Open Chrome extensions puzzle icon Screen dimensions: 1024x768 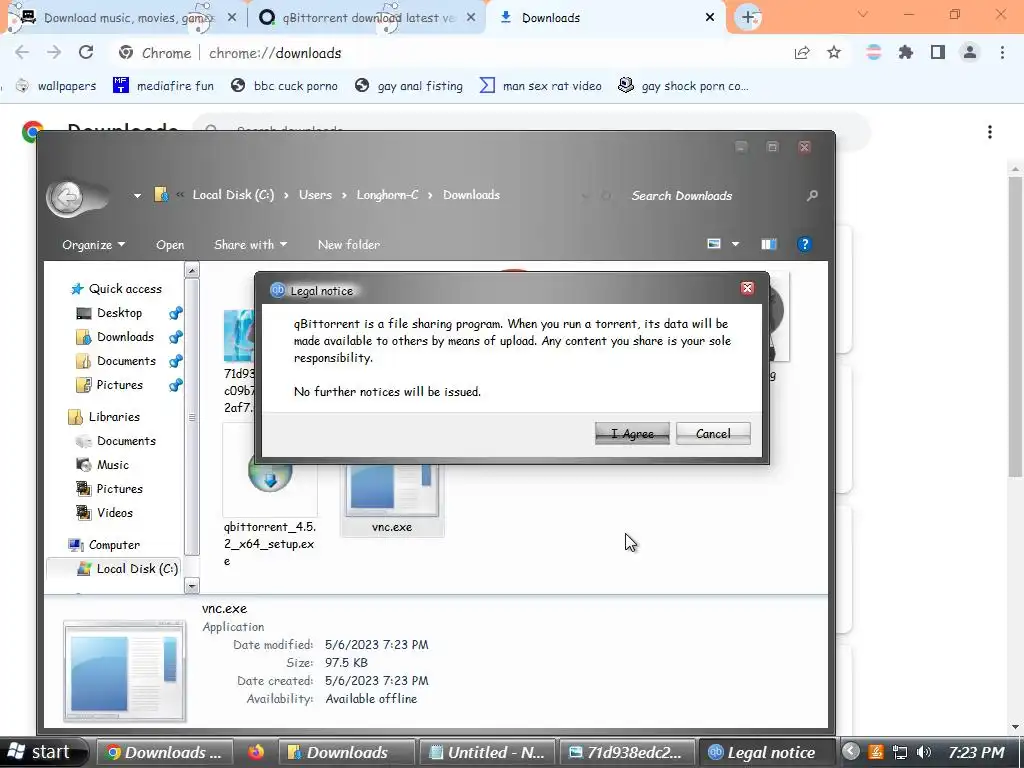pos(905,52)
